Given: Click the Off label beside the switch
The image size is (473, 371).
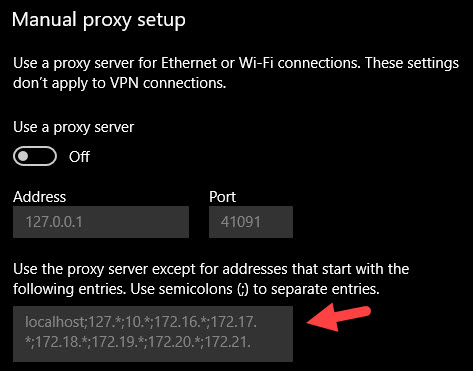Looking at the screenshot, I should pos(79,157).
